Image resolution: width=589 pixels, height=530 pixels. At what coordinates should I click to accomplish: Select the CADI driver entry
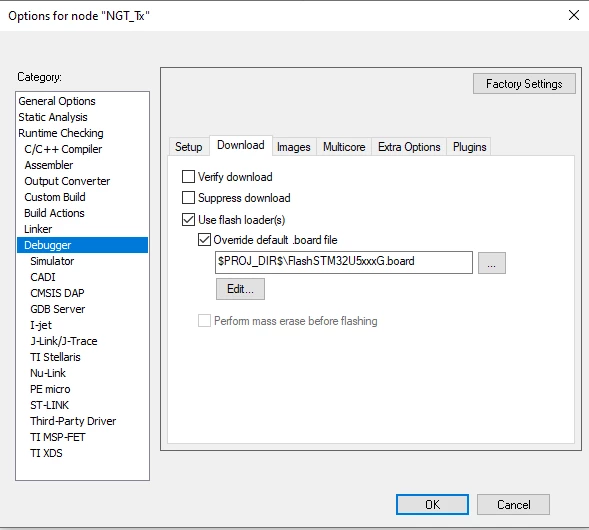point(82,277)
